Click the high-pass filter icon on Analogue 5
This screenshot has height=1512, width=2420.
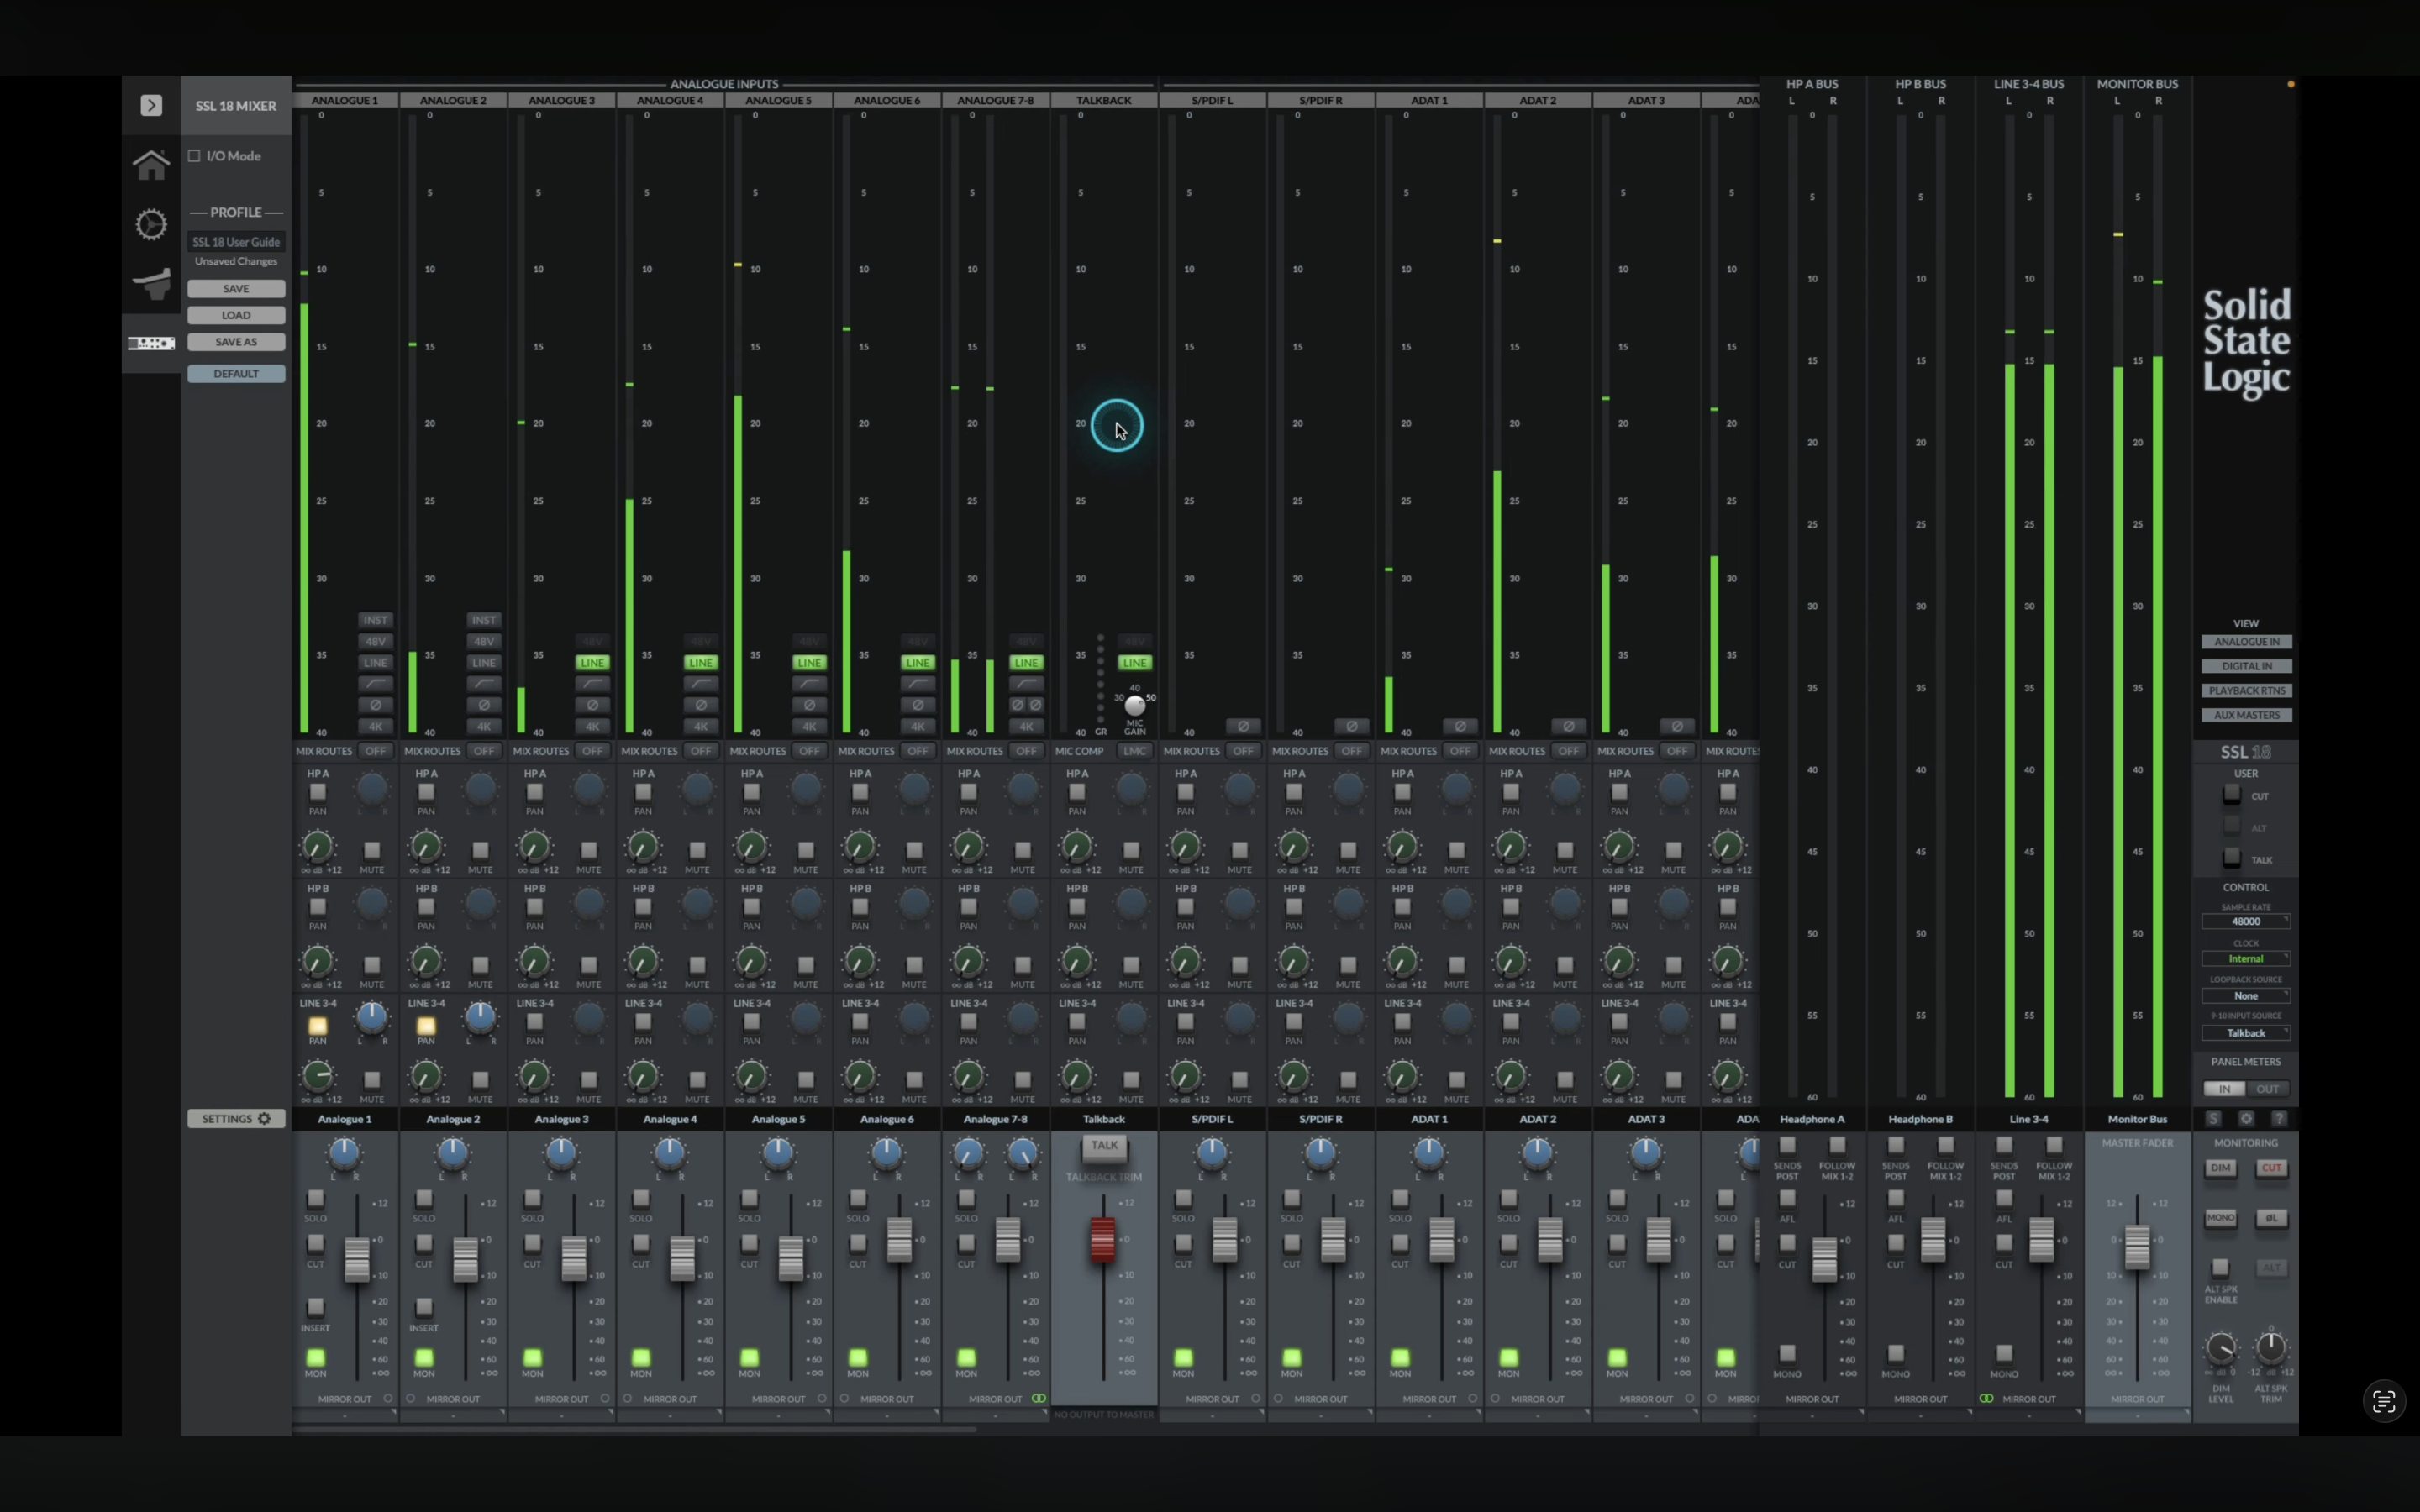pos(809,684)
